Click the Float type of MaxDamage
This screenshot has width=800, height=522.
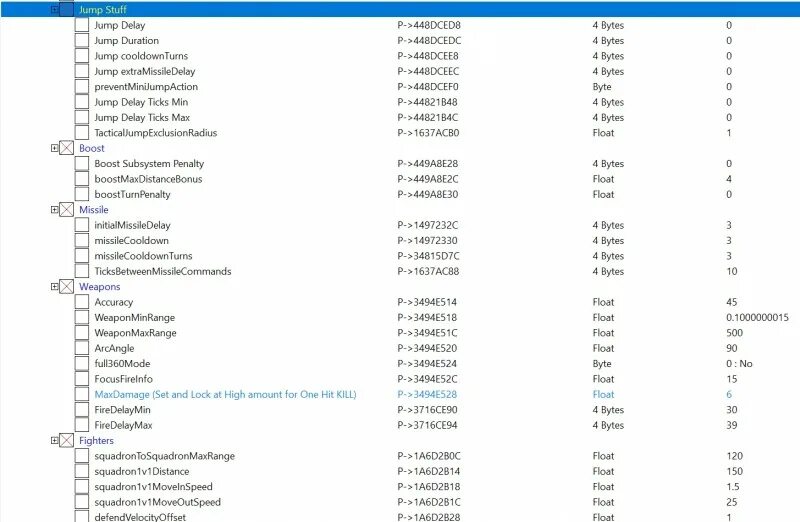[604, 394]
